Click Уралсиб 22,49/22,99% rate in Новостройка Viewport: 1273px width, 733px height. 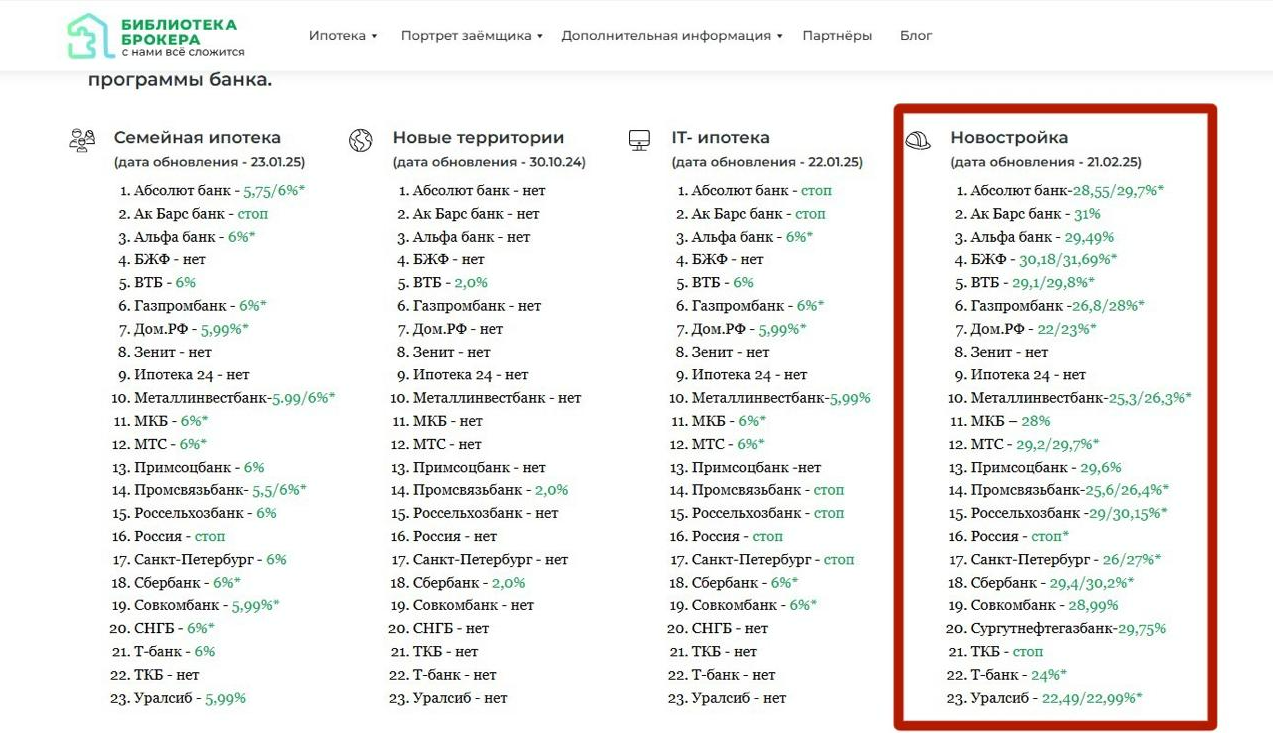[x=1092, y=698]
